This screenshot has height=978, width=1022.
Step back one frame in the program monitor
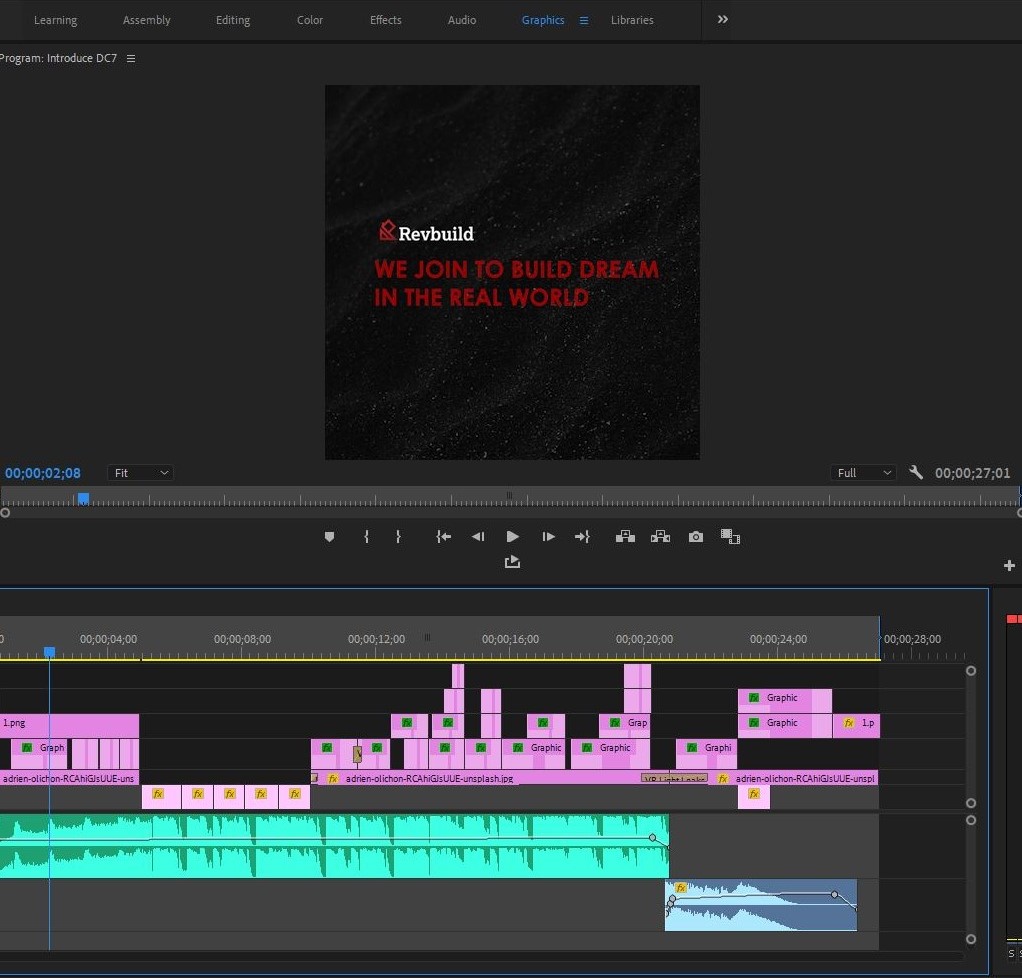[x=478, y=537]
